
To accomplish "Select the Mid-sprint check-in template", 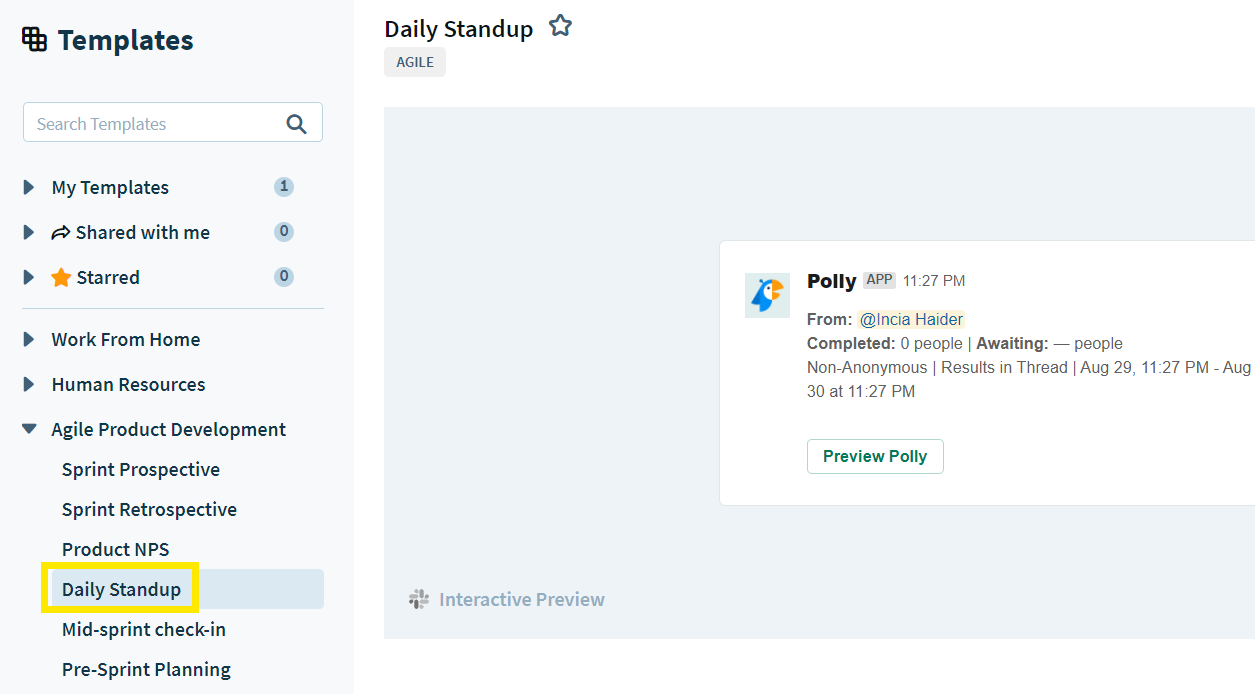I will [x=144, y=629].
